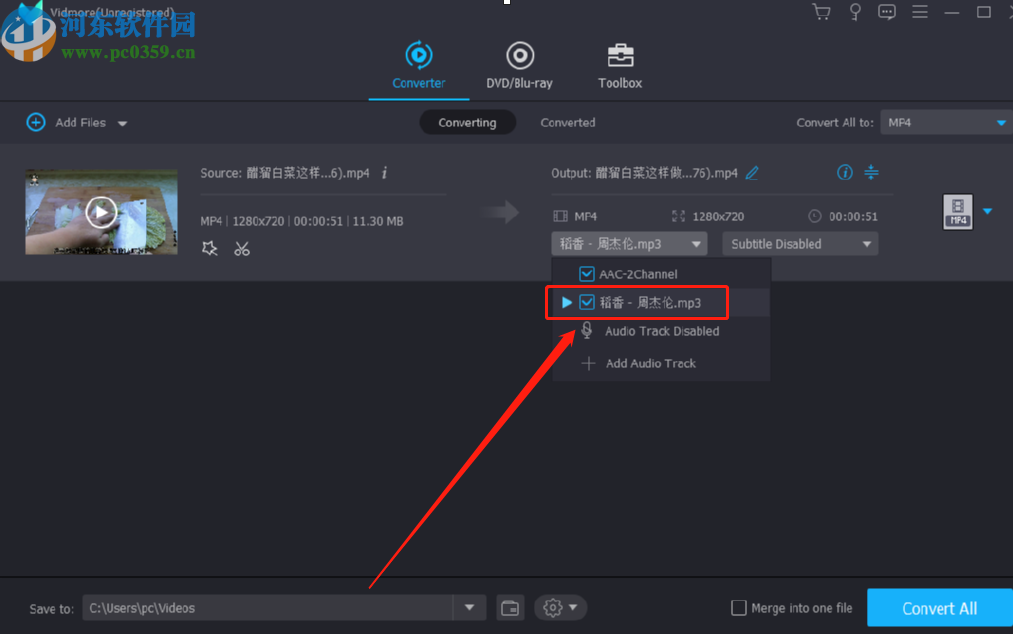Click the microphone Audio Track Disabled icon
This screenshot has width=1013, height=634.
pyautogui.click(x=587, y=331)
